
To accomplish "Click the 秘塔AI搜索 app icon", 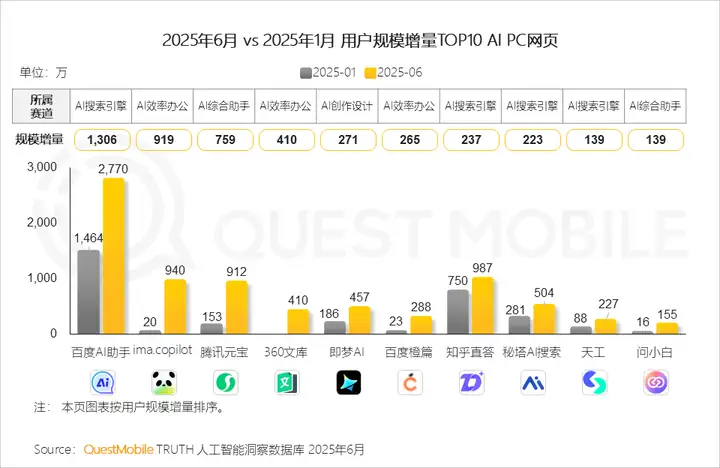I will (533, 383).
